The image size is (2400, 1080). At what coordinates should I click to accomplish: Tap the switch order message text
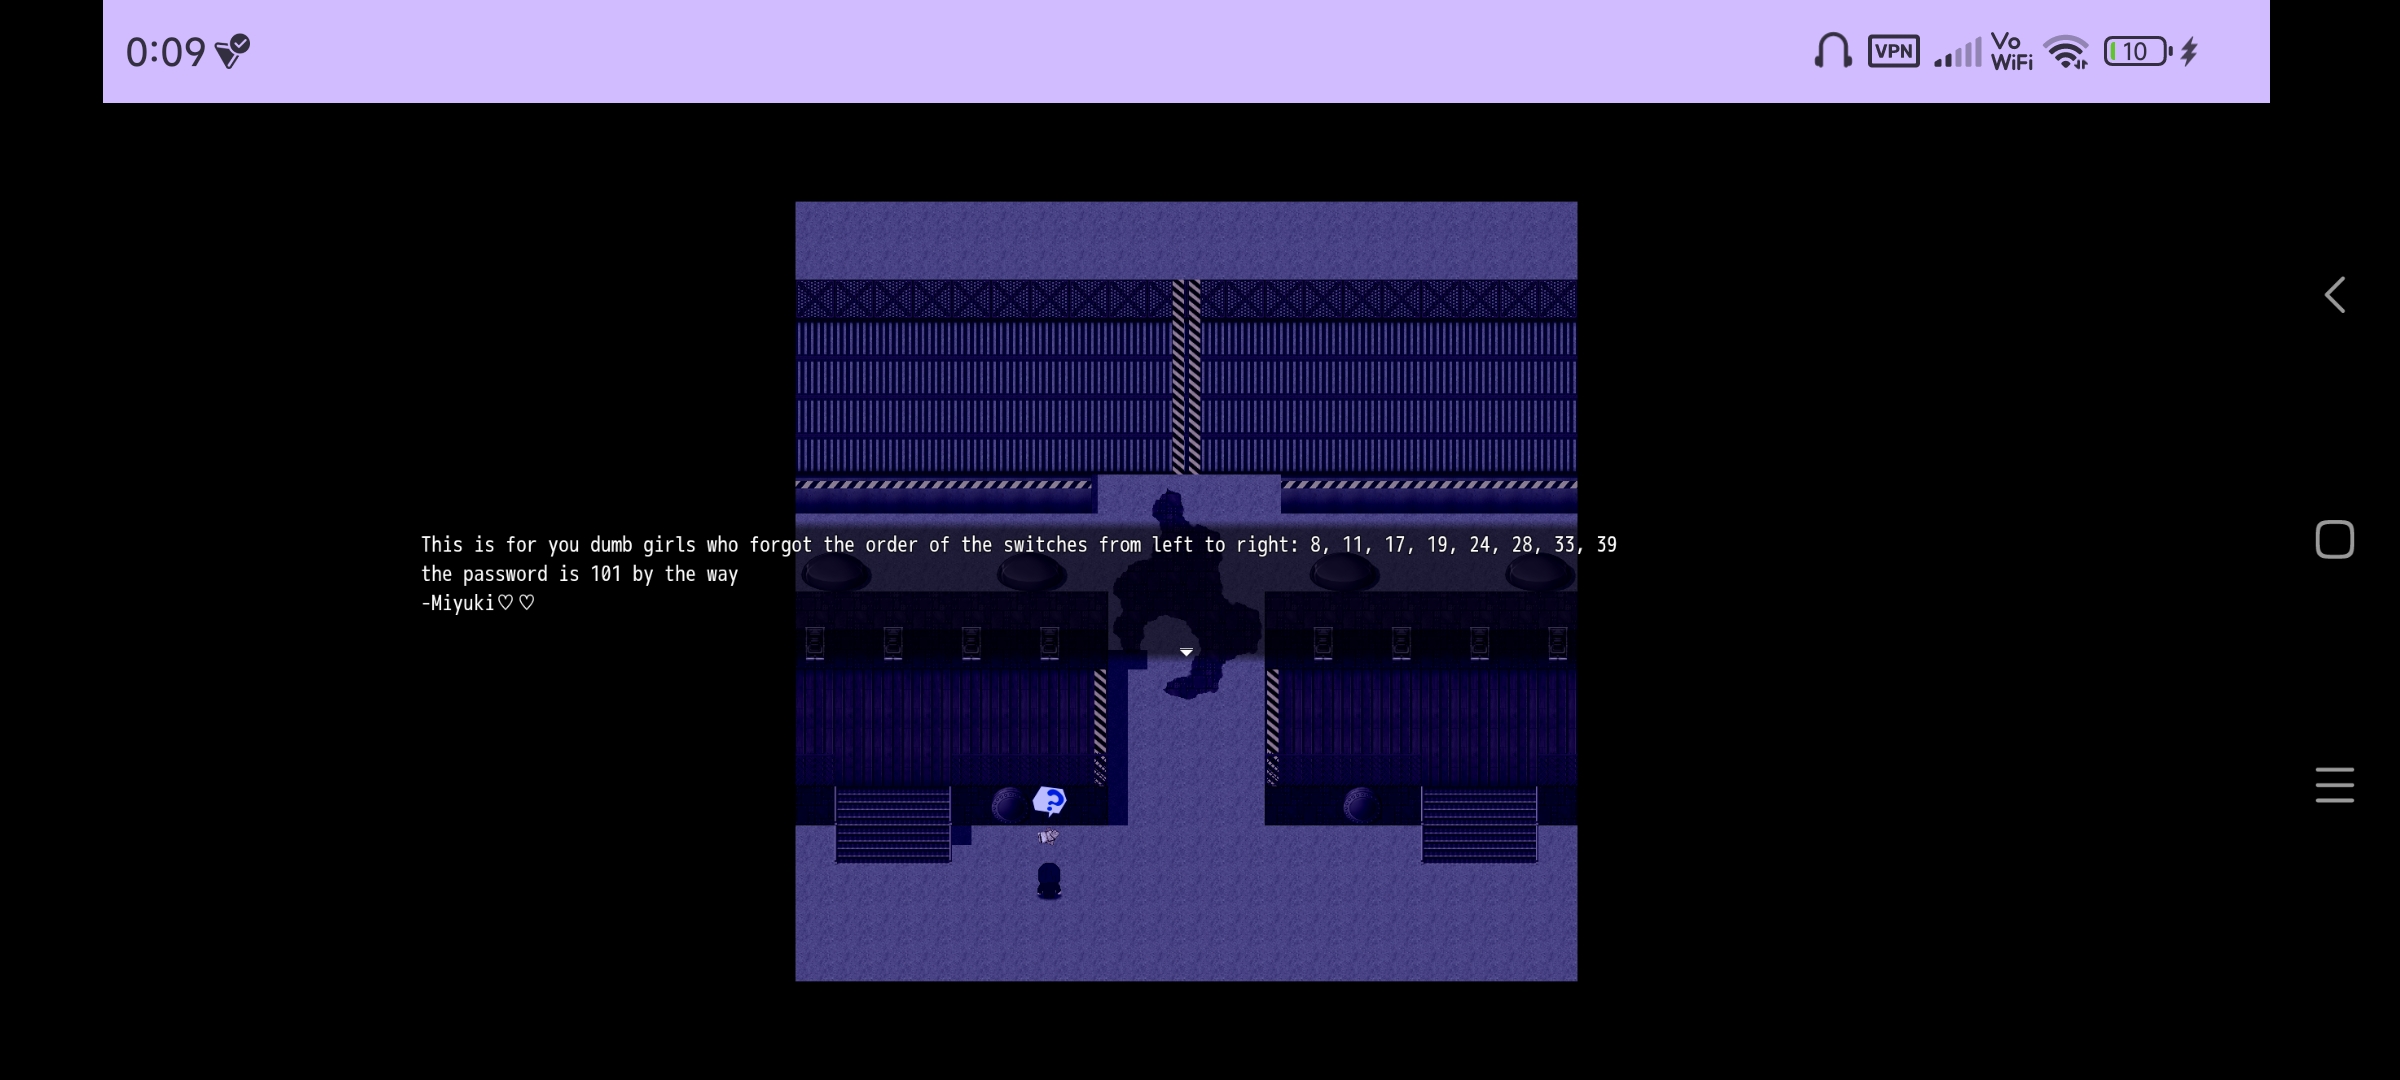pyautogui.click(x=1018, y=545)
